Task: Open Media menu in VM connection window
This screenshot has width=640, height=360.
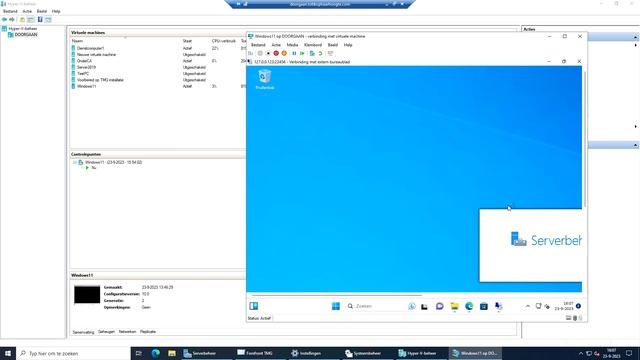Action: coord(292,45)
